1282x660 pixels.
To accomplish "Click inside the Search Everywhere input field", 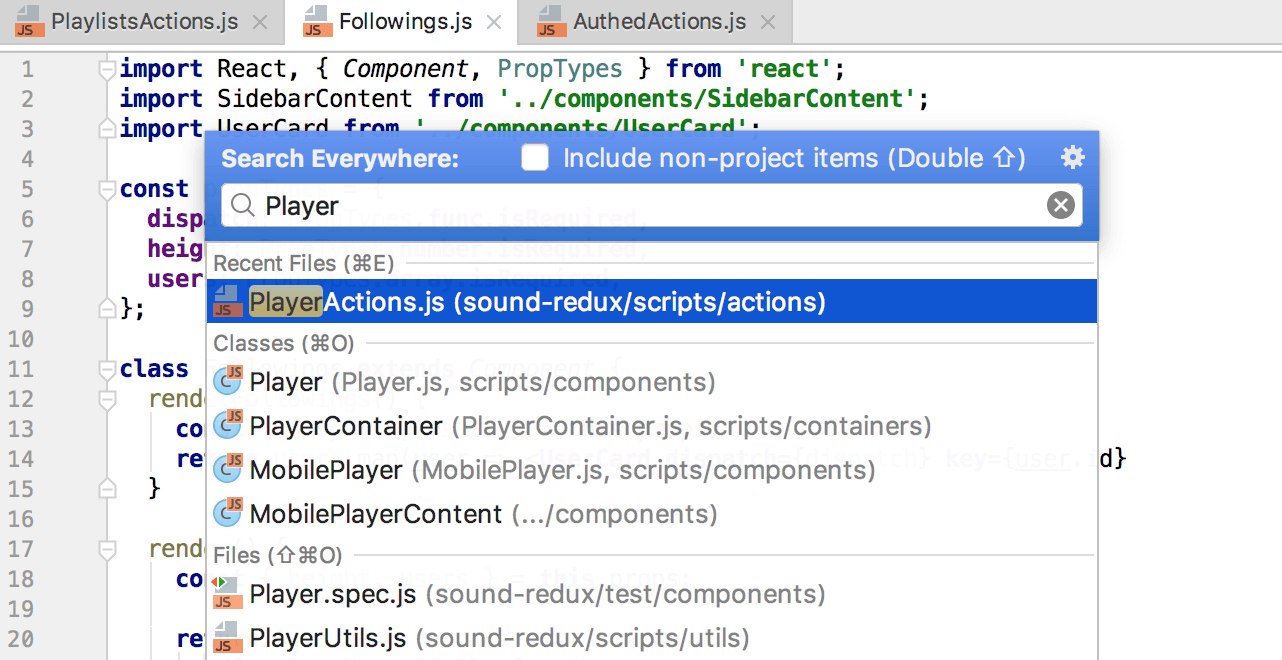I will click(600, 205).
